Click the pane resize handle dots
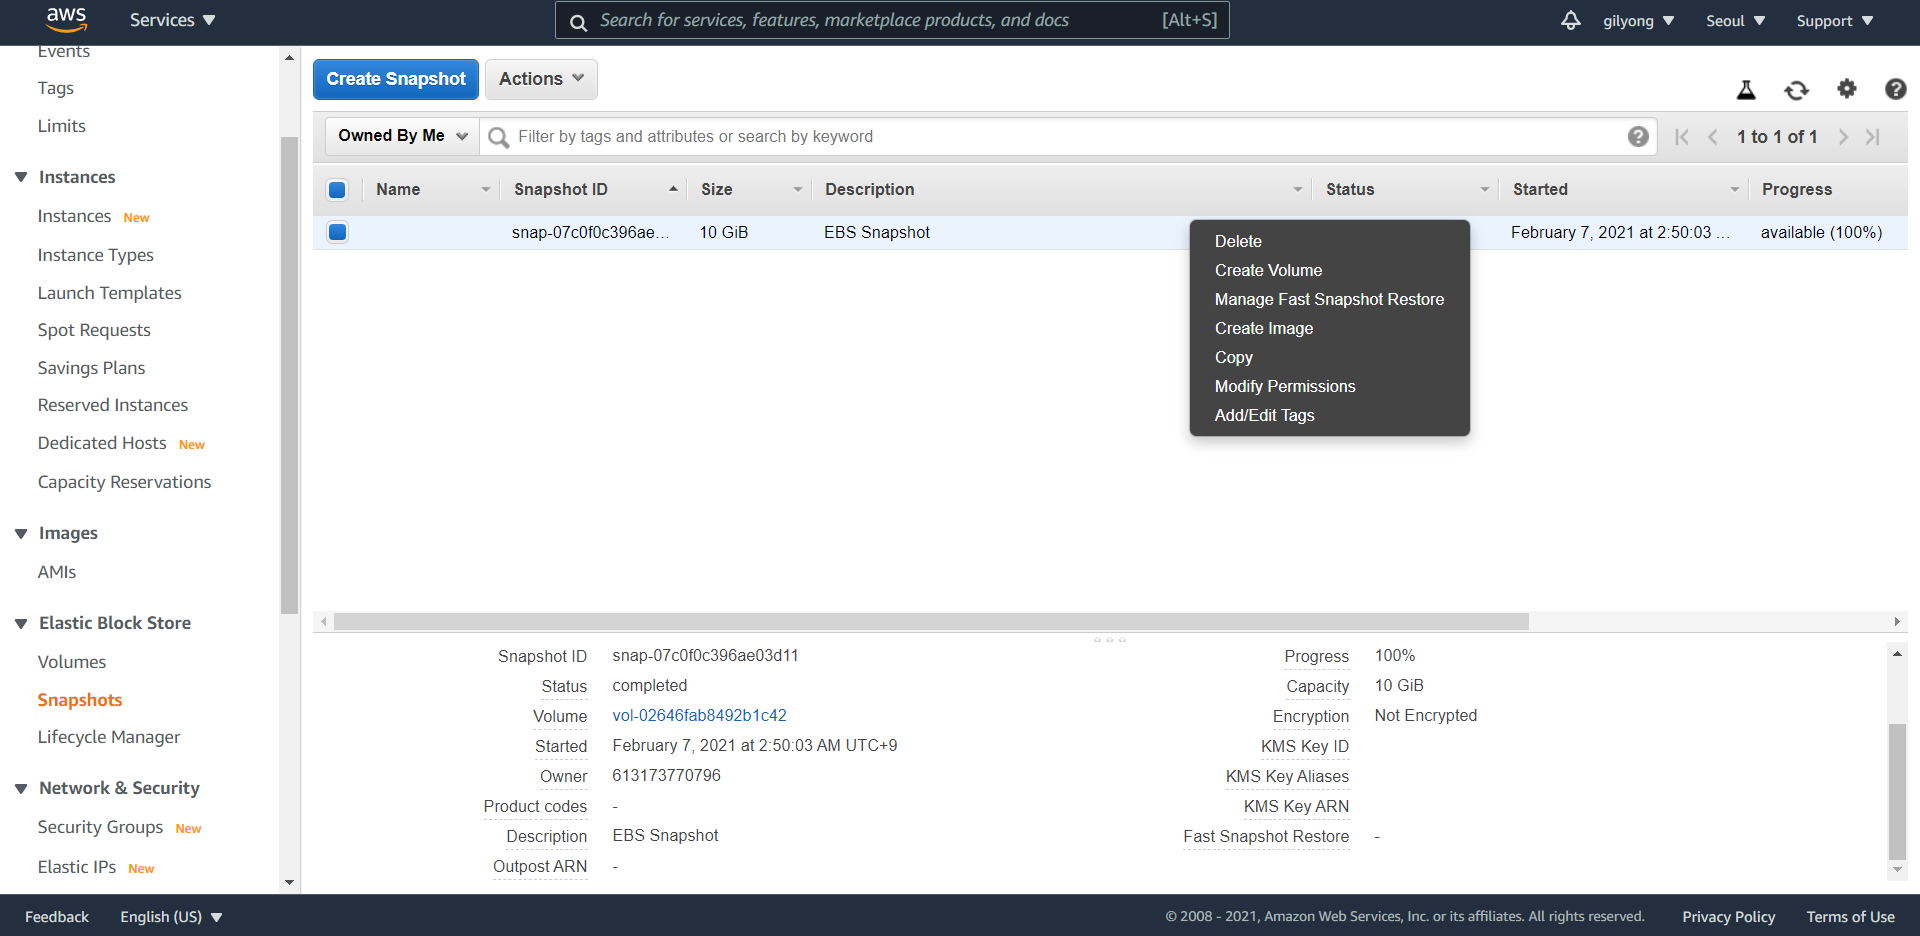1920x936 pixels. pos(1109,640)
